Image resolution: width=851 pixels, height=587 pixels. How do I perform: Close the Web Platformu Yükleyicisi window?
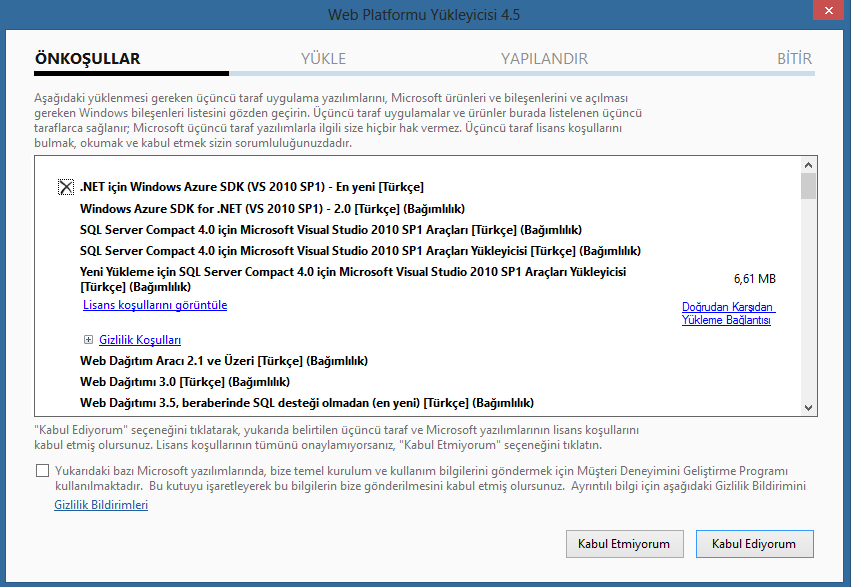829,10
